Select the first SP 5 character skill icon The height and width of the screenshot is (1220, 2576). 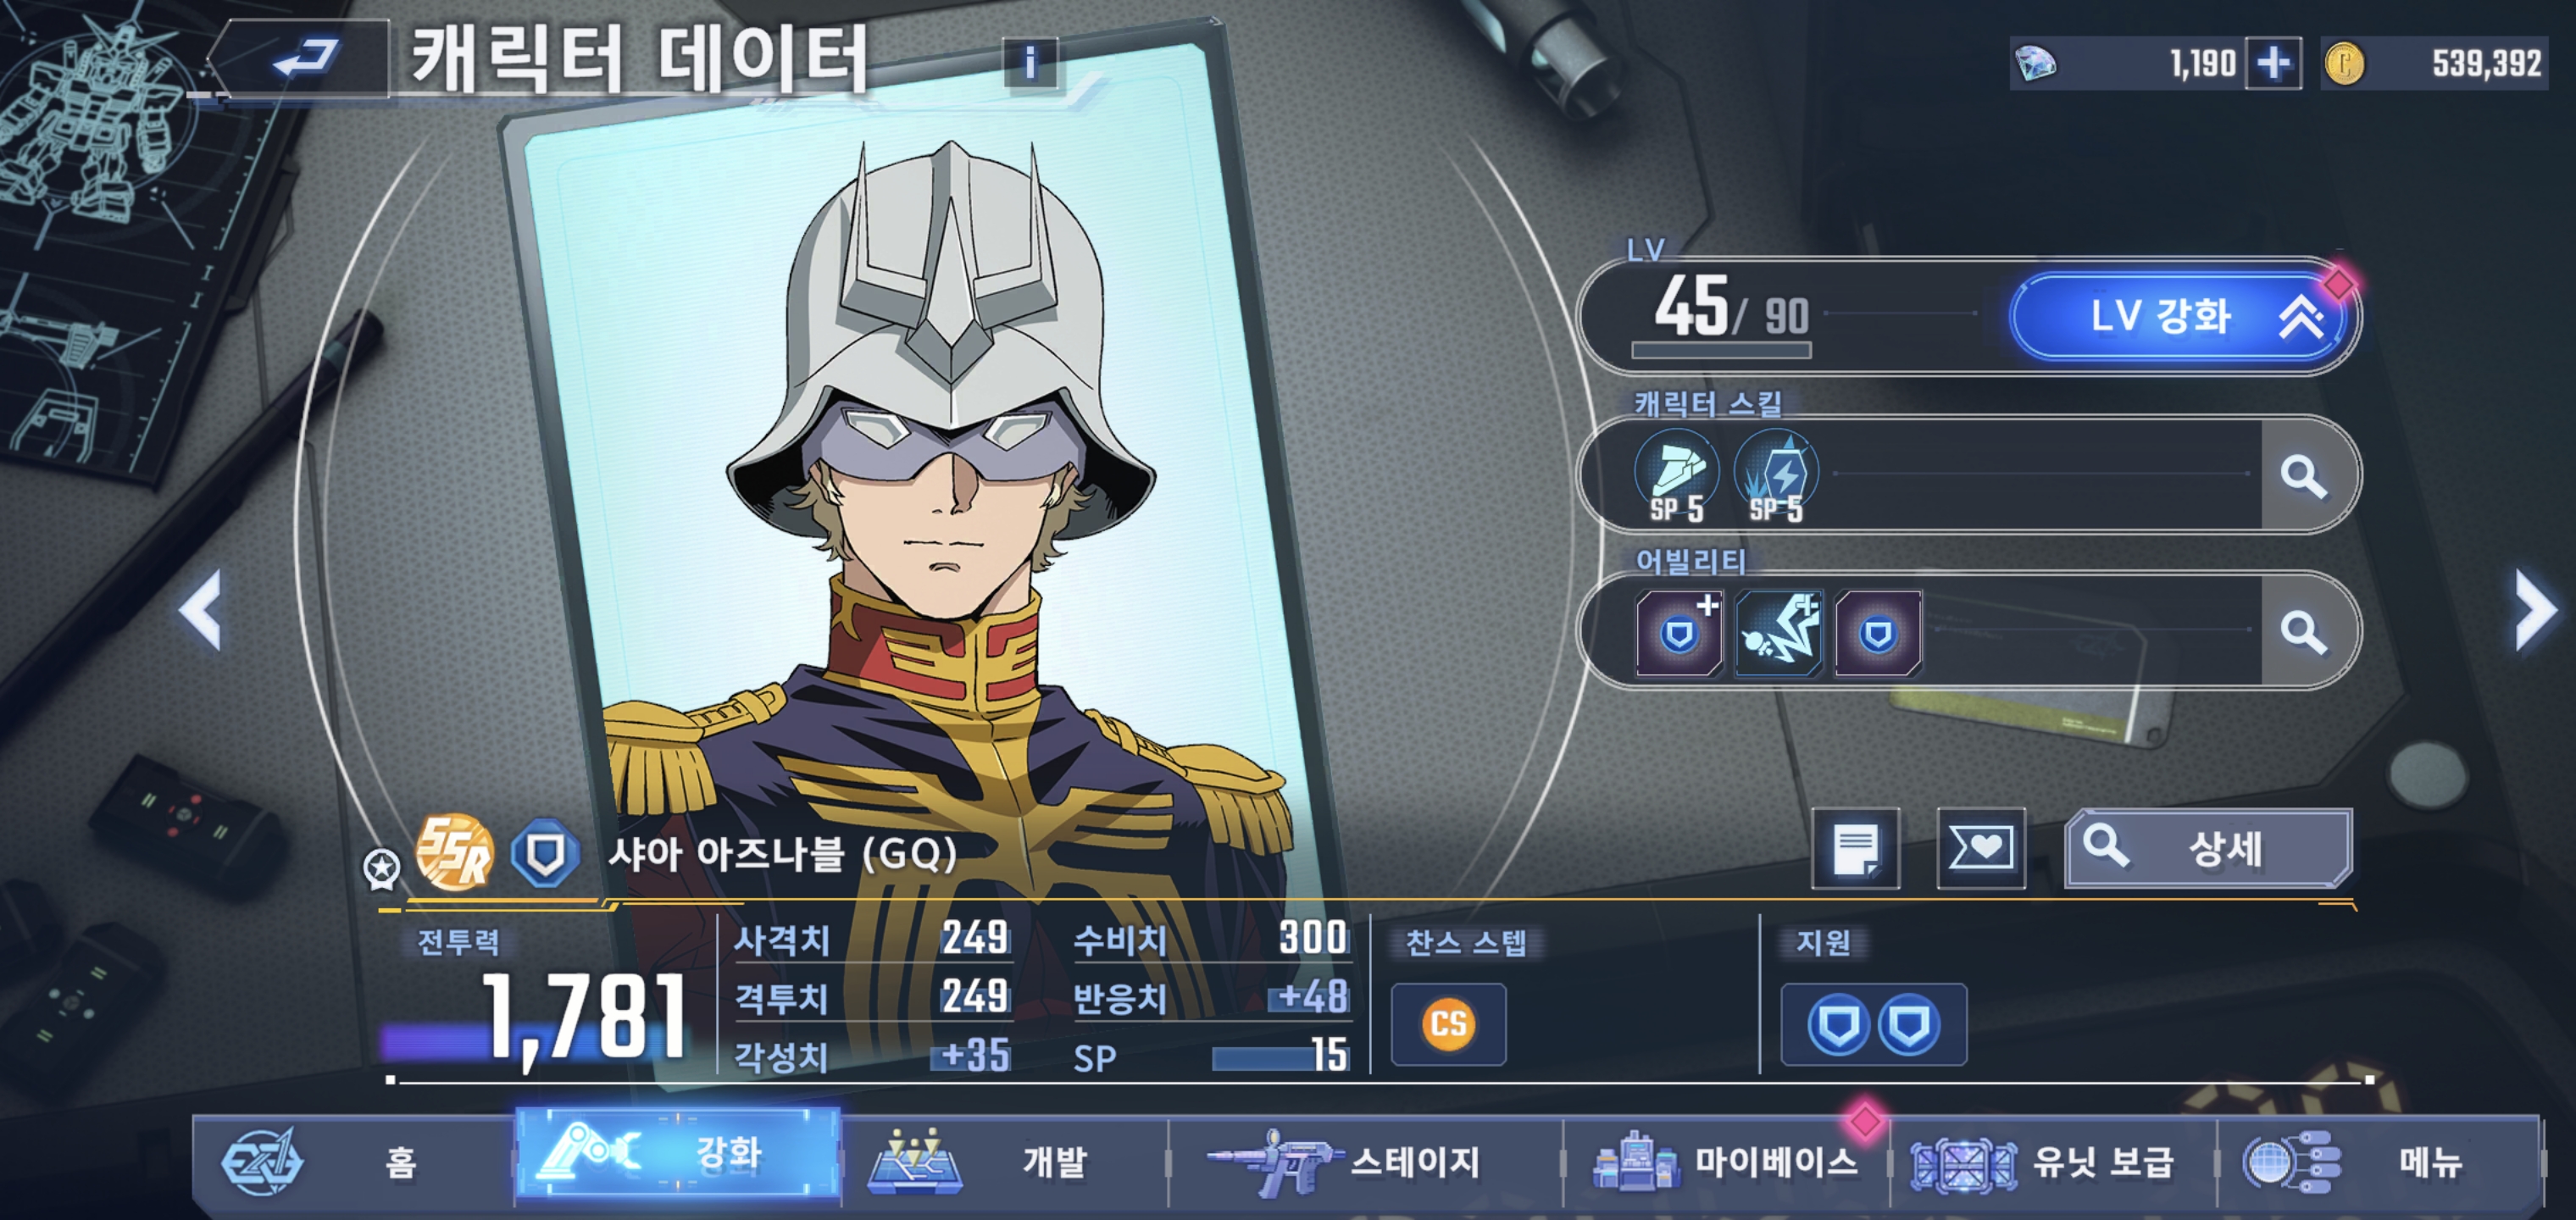(x=1677, y=475)
